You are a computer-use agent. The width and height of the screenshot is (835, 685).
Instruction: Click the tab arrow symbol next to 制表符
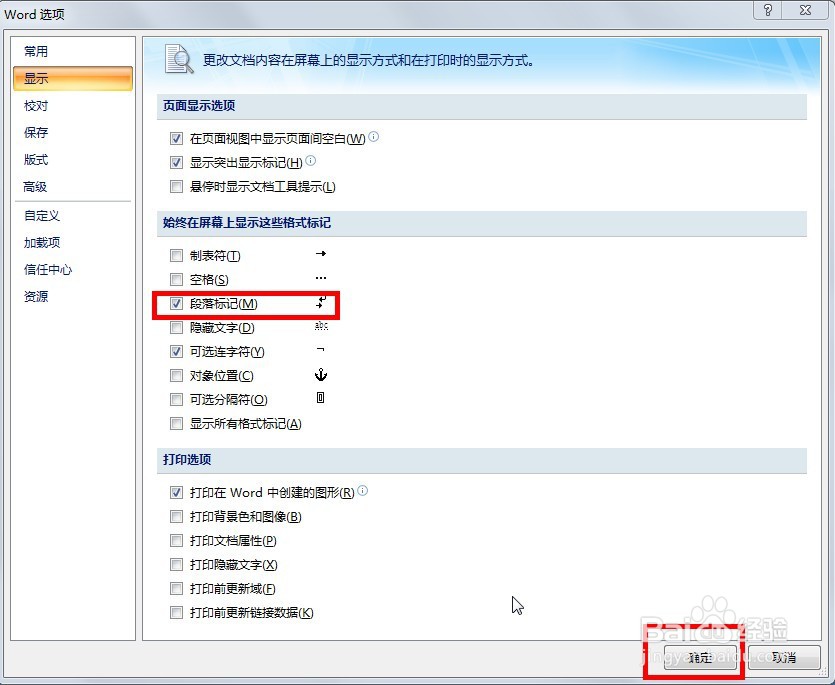[321, 254]
